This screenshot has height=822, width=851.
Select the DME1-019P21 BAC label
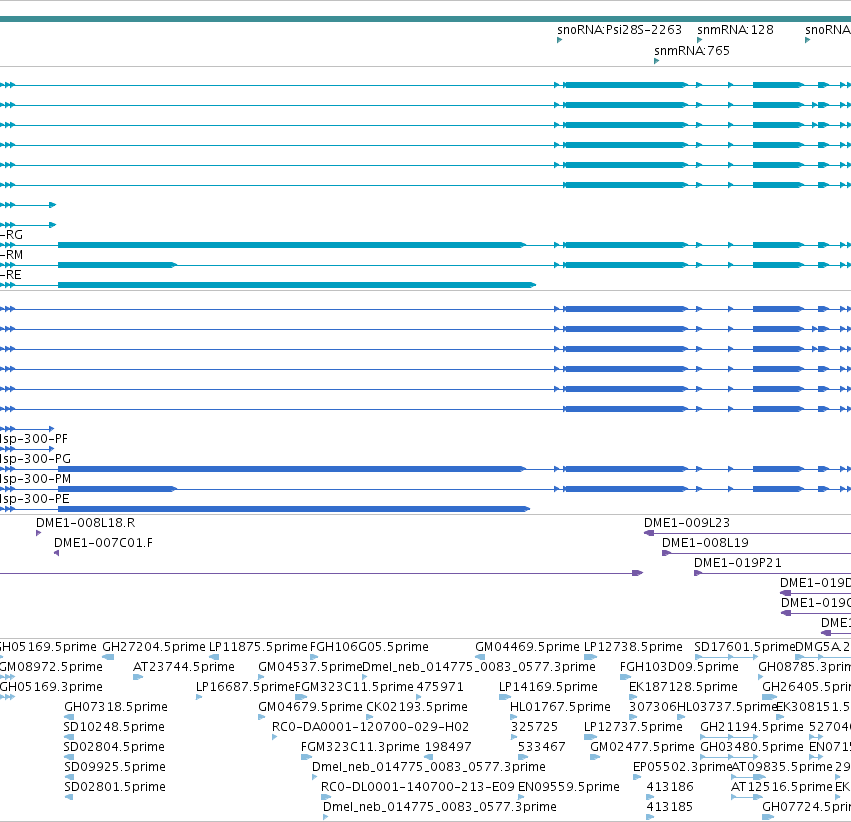(x=738, y=563)
